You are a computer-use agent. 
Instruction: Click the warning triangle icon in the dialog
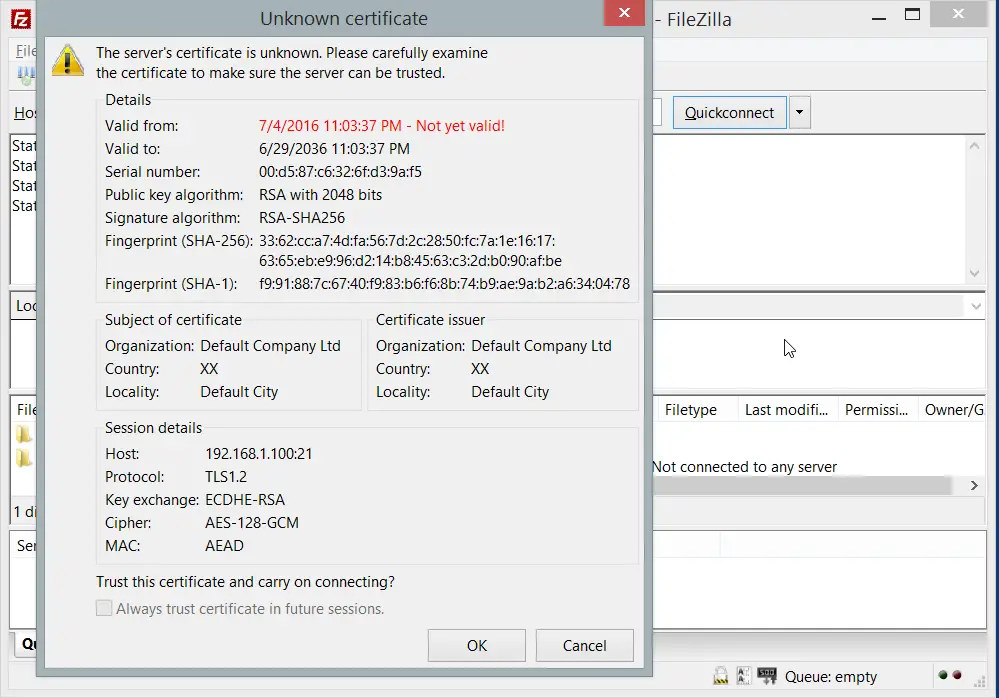coord(68,61)
